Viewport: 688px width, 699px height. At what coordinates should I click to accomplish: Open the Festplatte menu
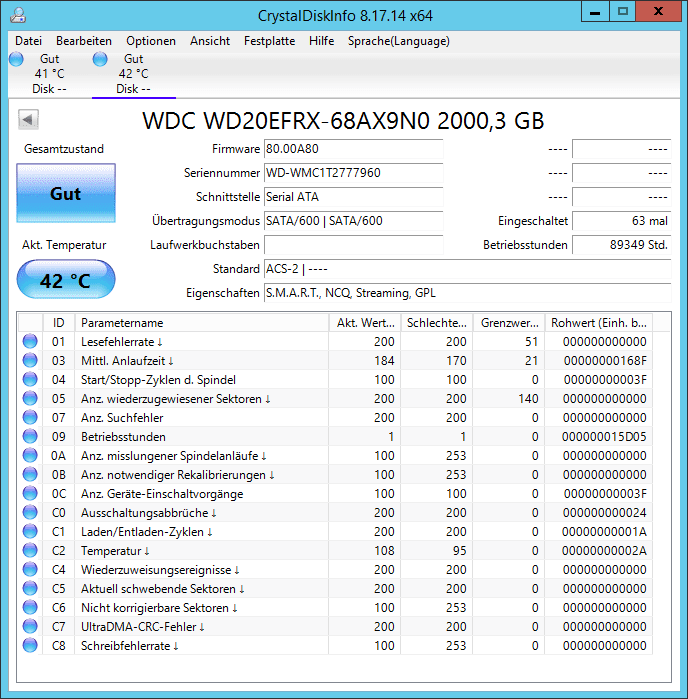[269, 41]
